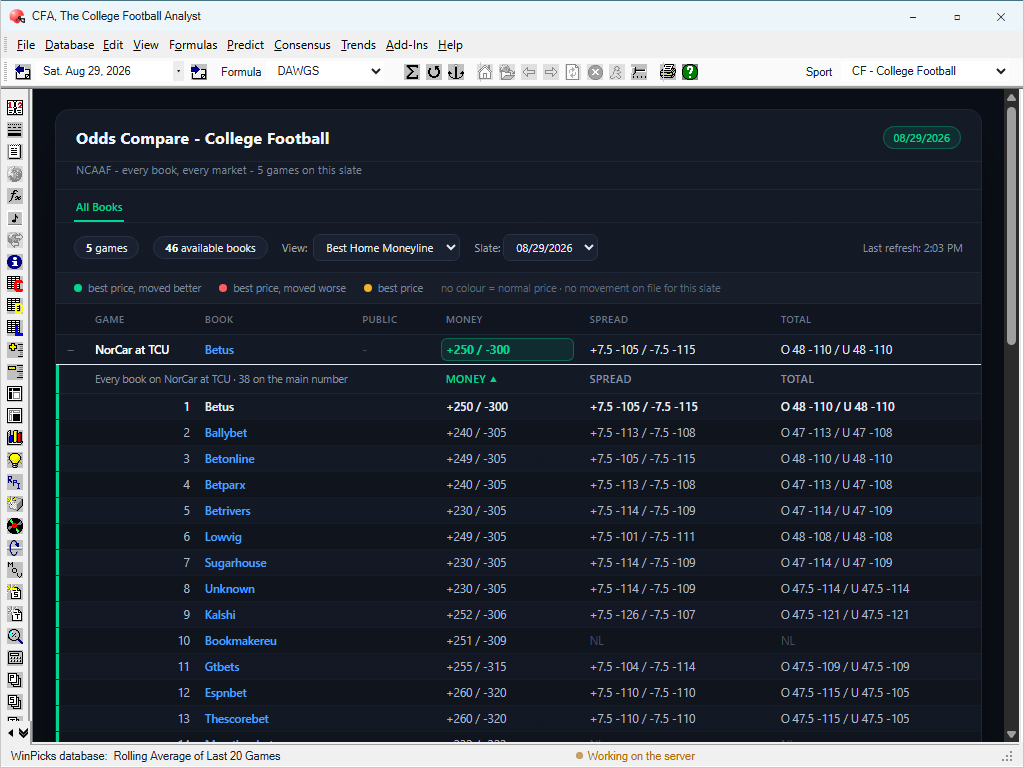Open the date picker dropdown arrow
This screenshot has width=1024, height=768.
(x=178, y=71)
